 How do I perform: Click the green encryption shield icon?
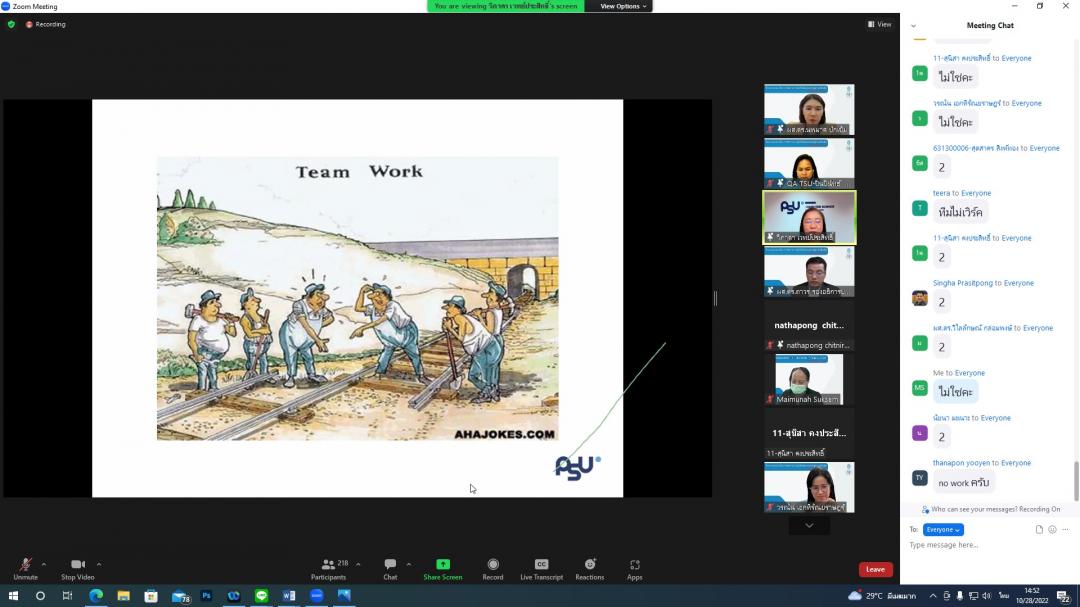pyautogui.click(x=12, y=24)
